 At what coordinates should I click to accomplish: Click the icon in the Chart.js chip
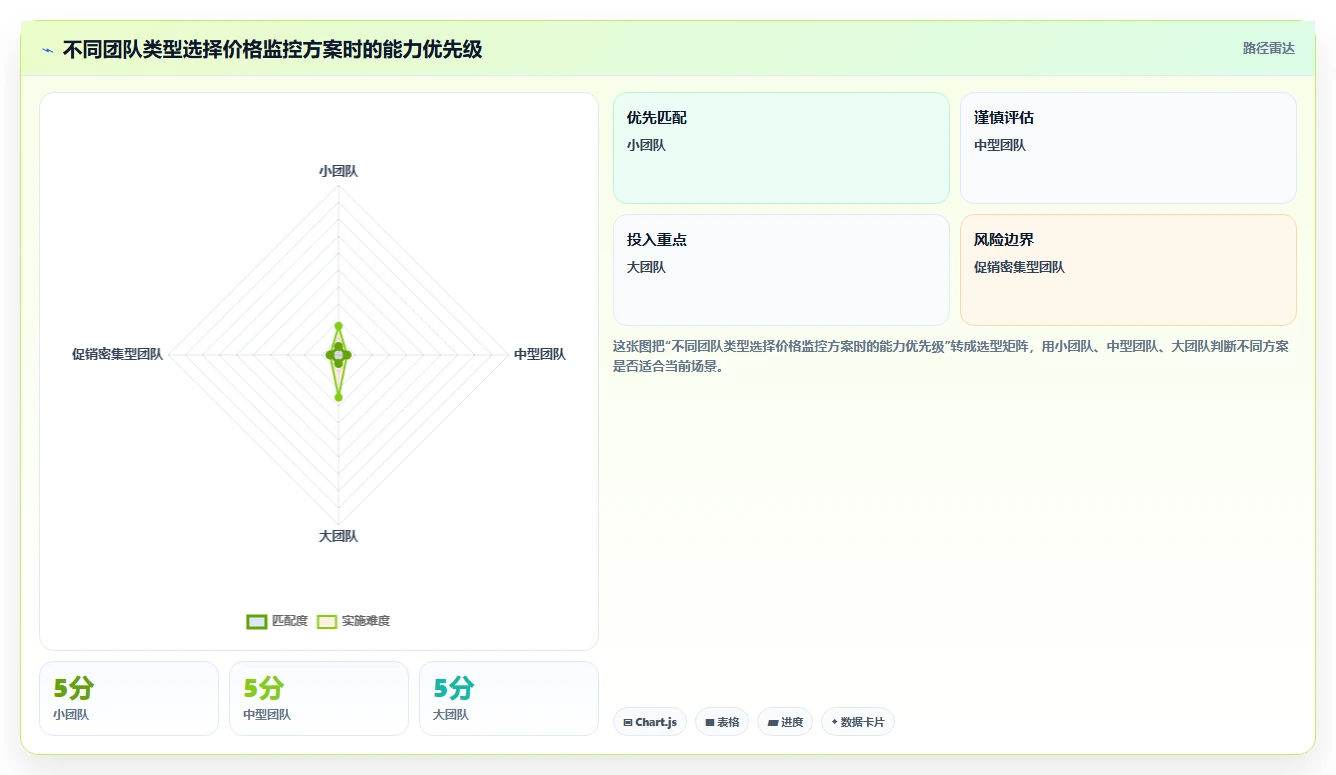pyautogui.click(x=628, y=722)
